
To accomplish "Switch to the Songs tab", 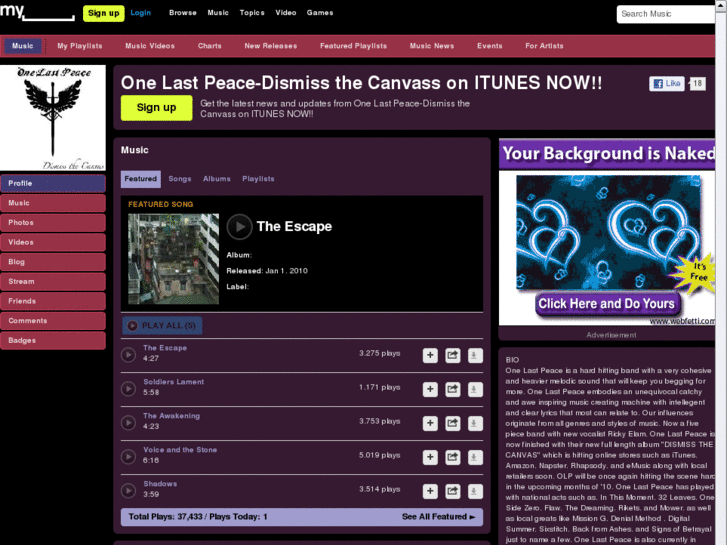I will click(x=180, y=179).
